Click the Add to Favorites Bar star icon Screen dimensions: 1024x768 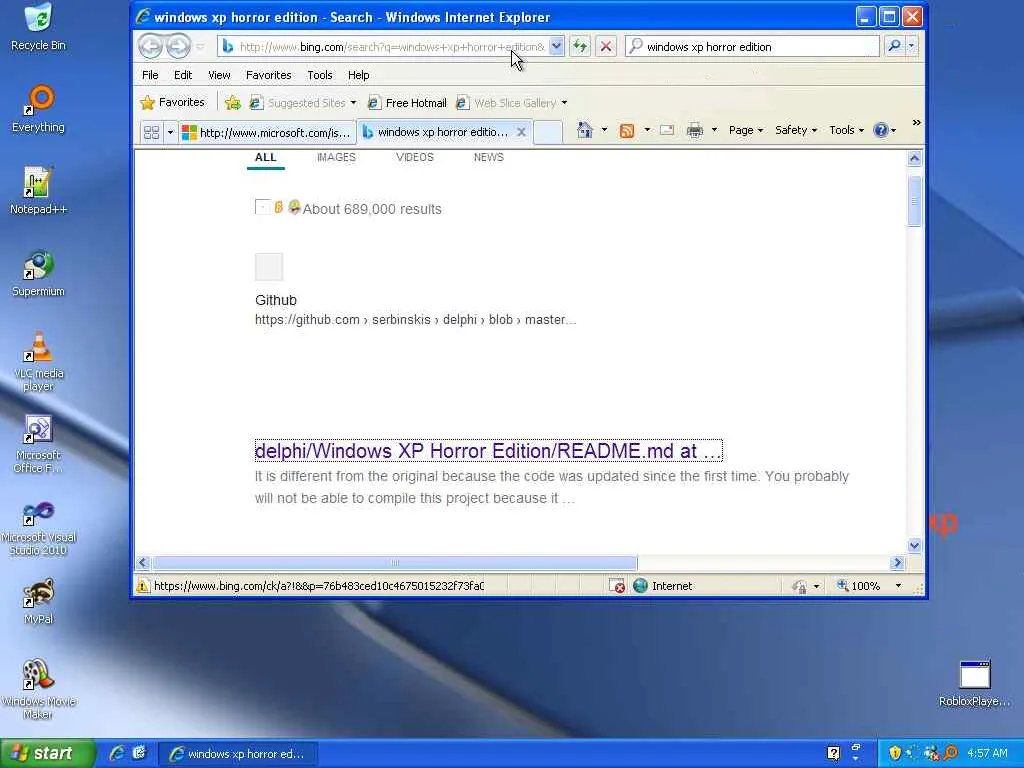pyautogui.click(x=232, y=103)
